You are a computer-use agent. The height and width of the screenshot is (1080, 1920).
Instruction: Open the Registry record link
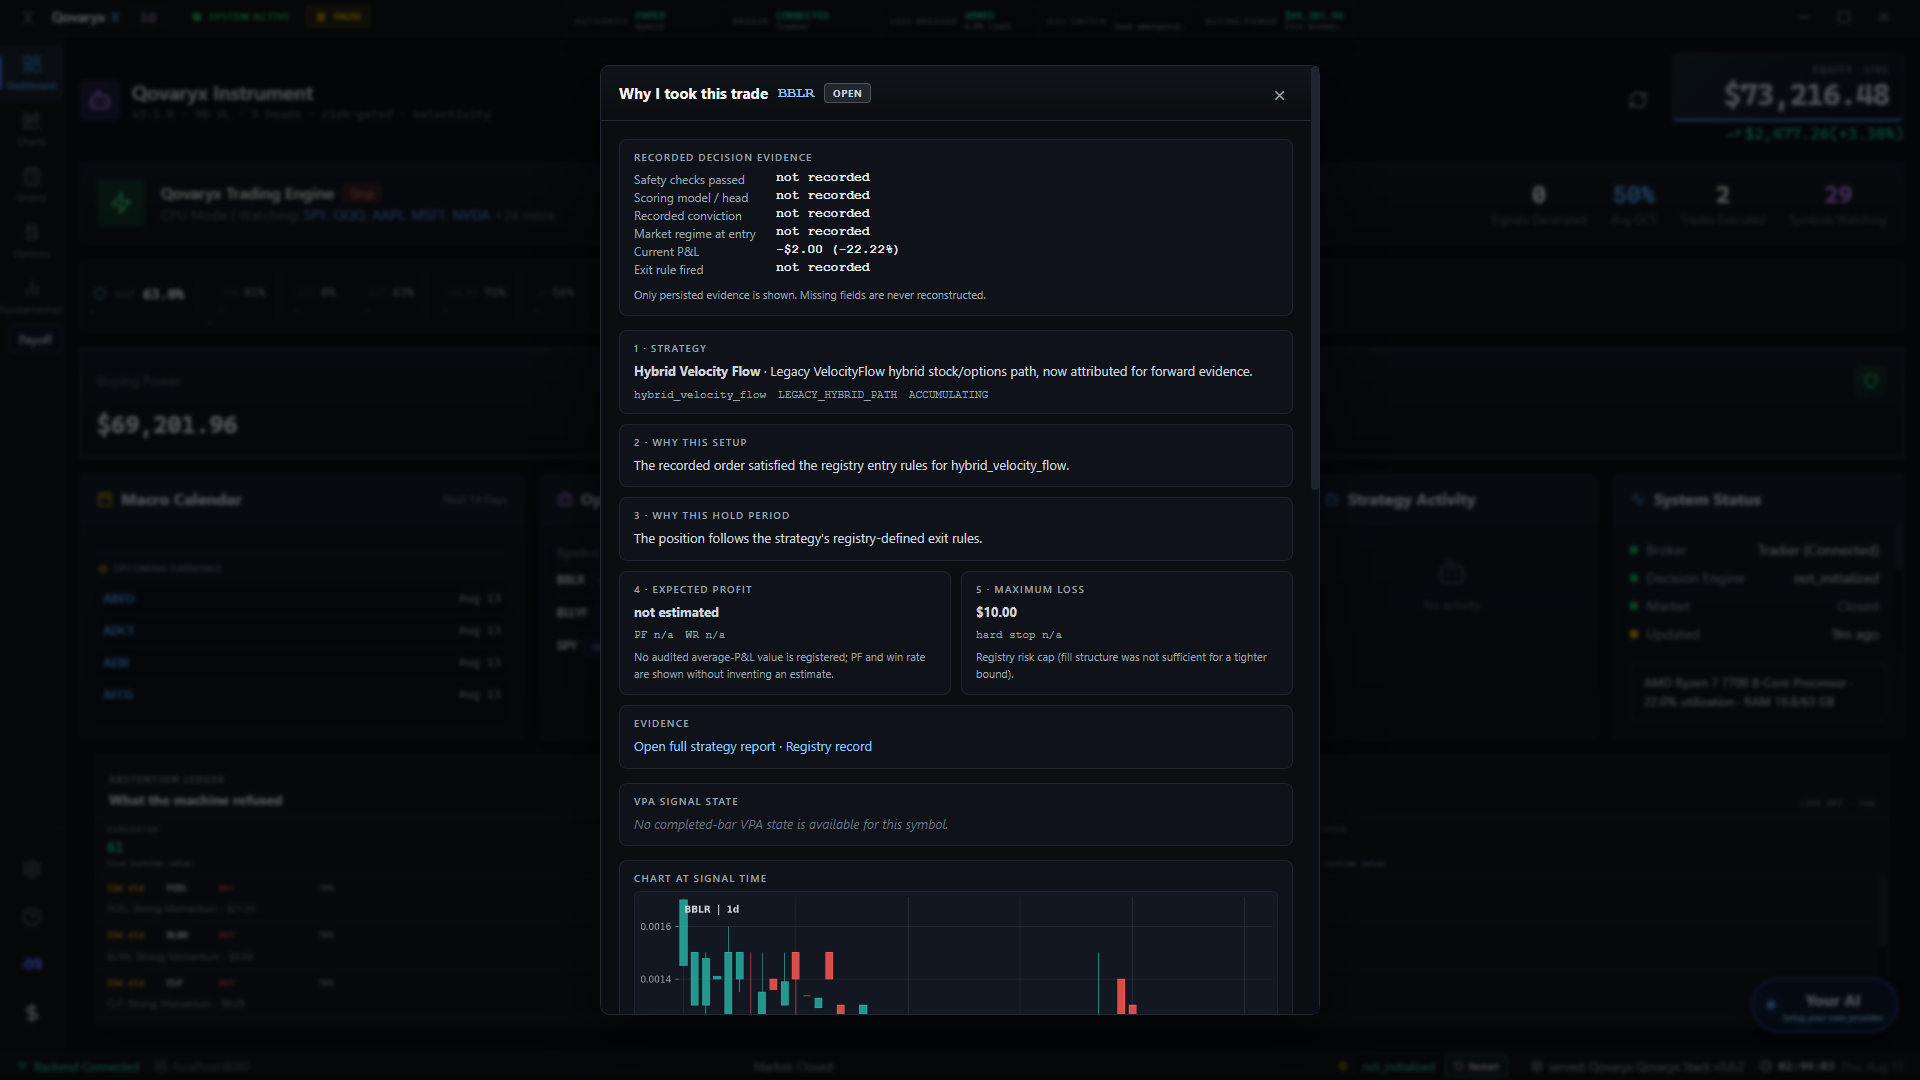829,747
